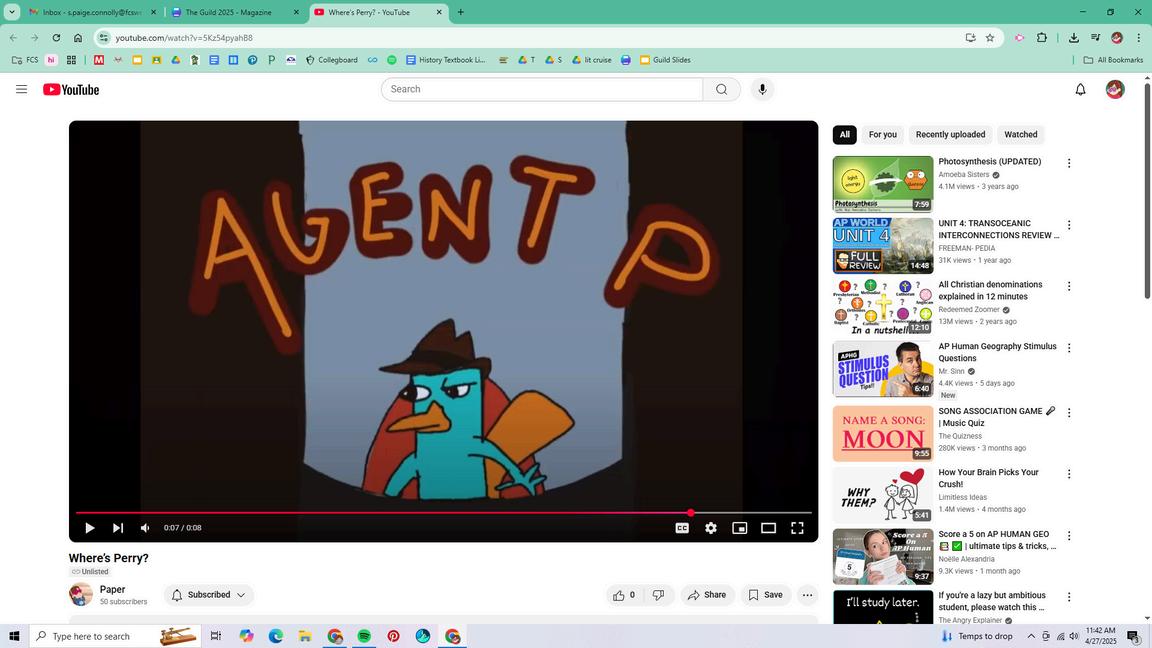Start voice search with the microphone
This screenshot has width=1152, height=648.
pos(762,89)
